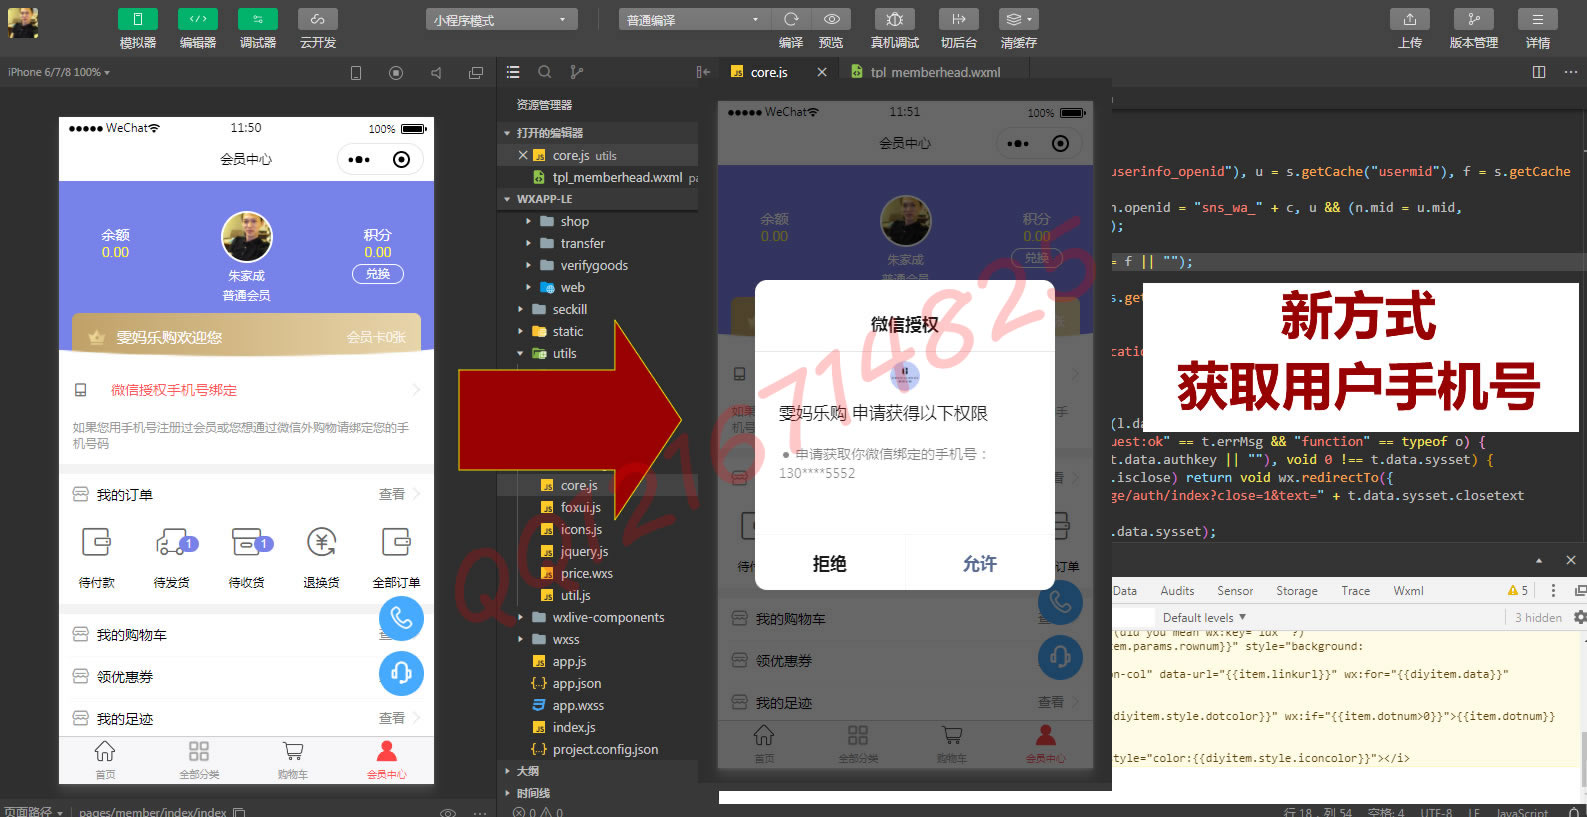1587x817 pixels.
Task: Toggle the 编辑器 editor panel button
Action: click(x=198, y=19)
